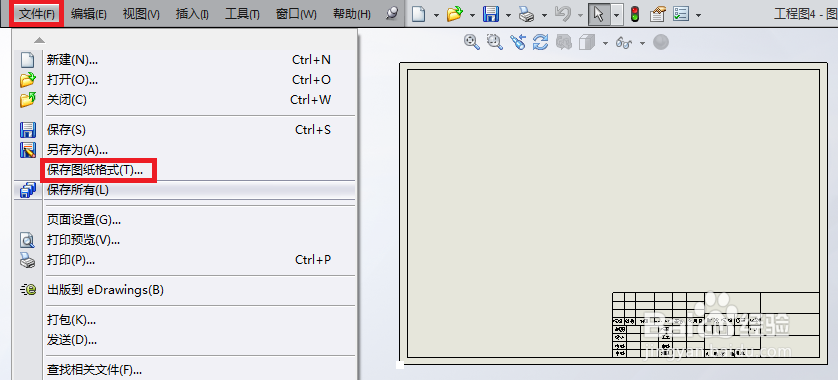Expand the Print dropdown arrow in toolbar
Screen dimensions: 838x380
(545, 15)
